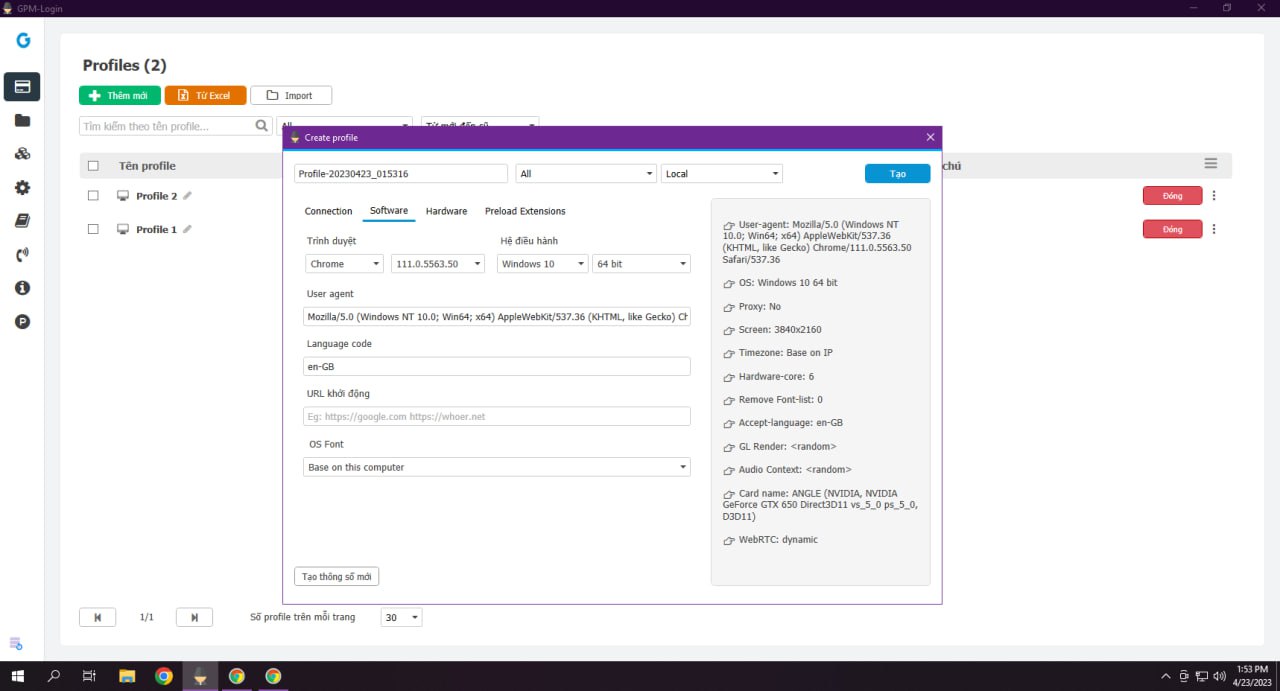The width and height of the screenshot is (1280, 691).
Task: Click monitor icon beside Profile 1
Action: click(123, 229)
